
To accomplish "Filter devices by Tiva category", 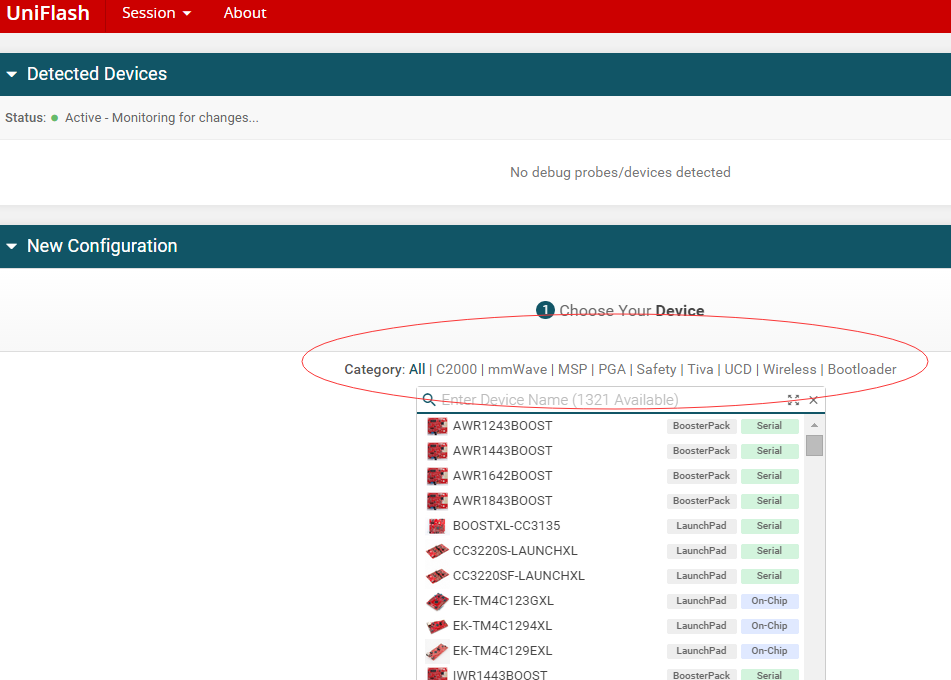I will [701, 369].
